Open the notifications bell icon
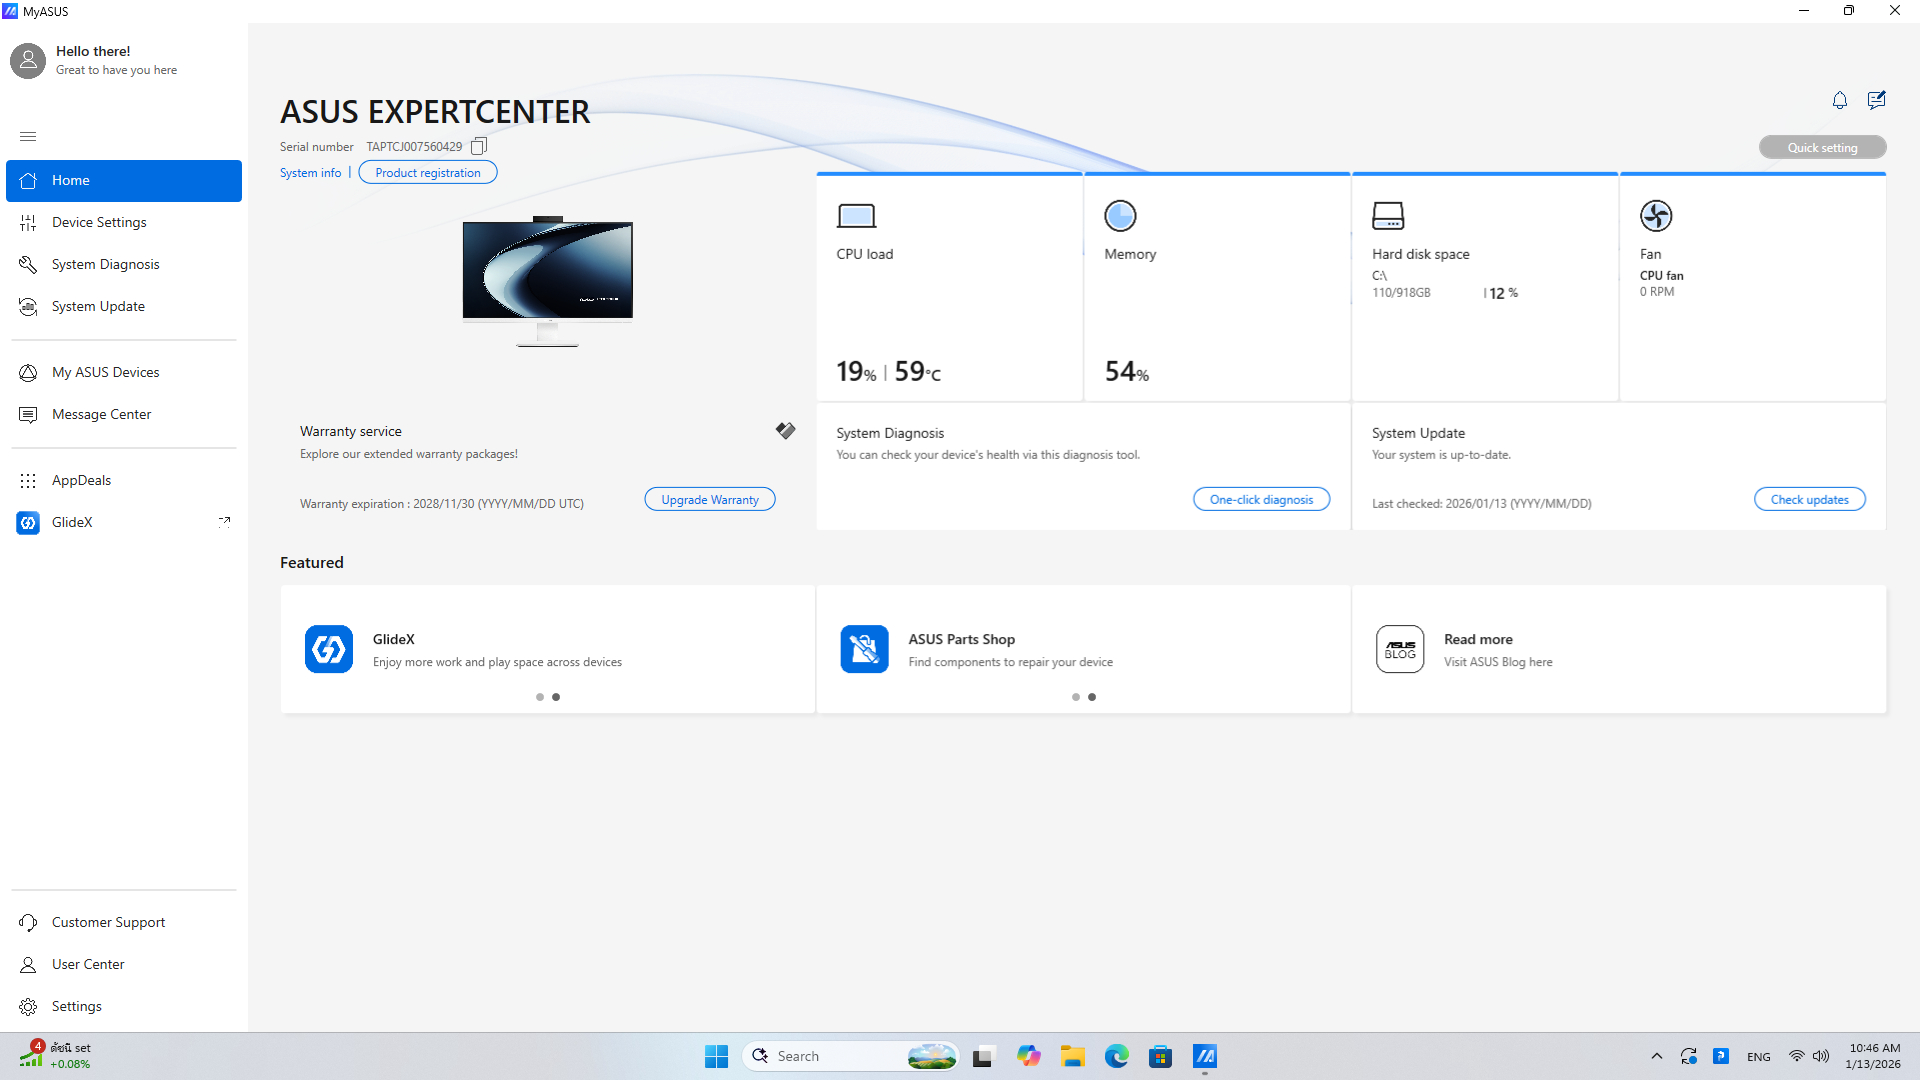This screenshot has width=1920, height=1080. click(x=1839, y=100)
